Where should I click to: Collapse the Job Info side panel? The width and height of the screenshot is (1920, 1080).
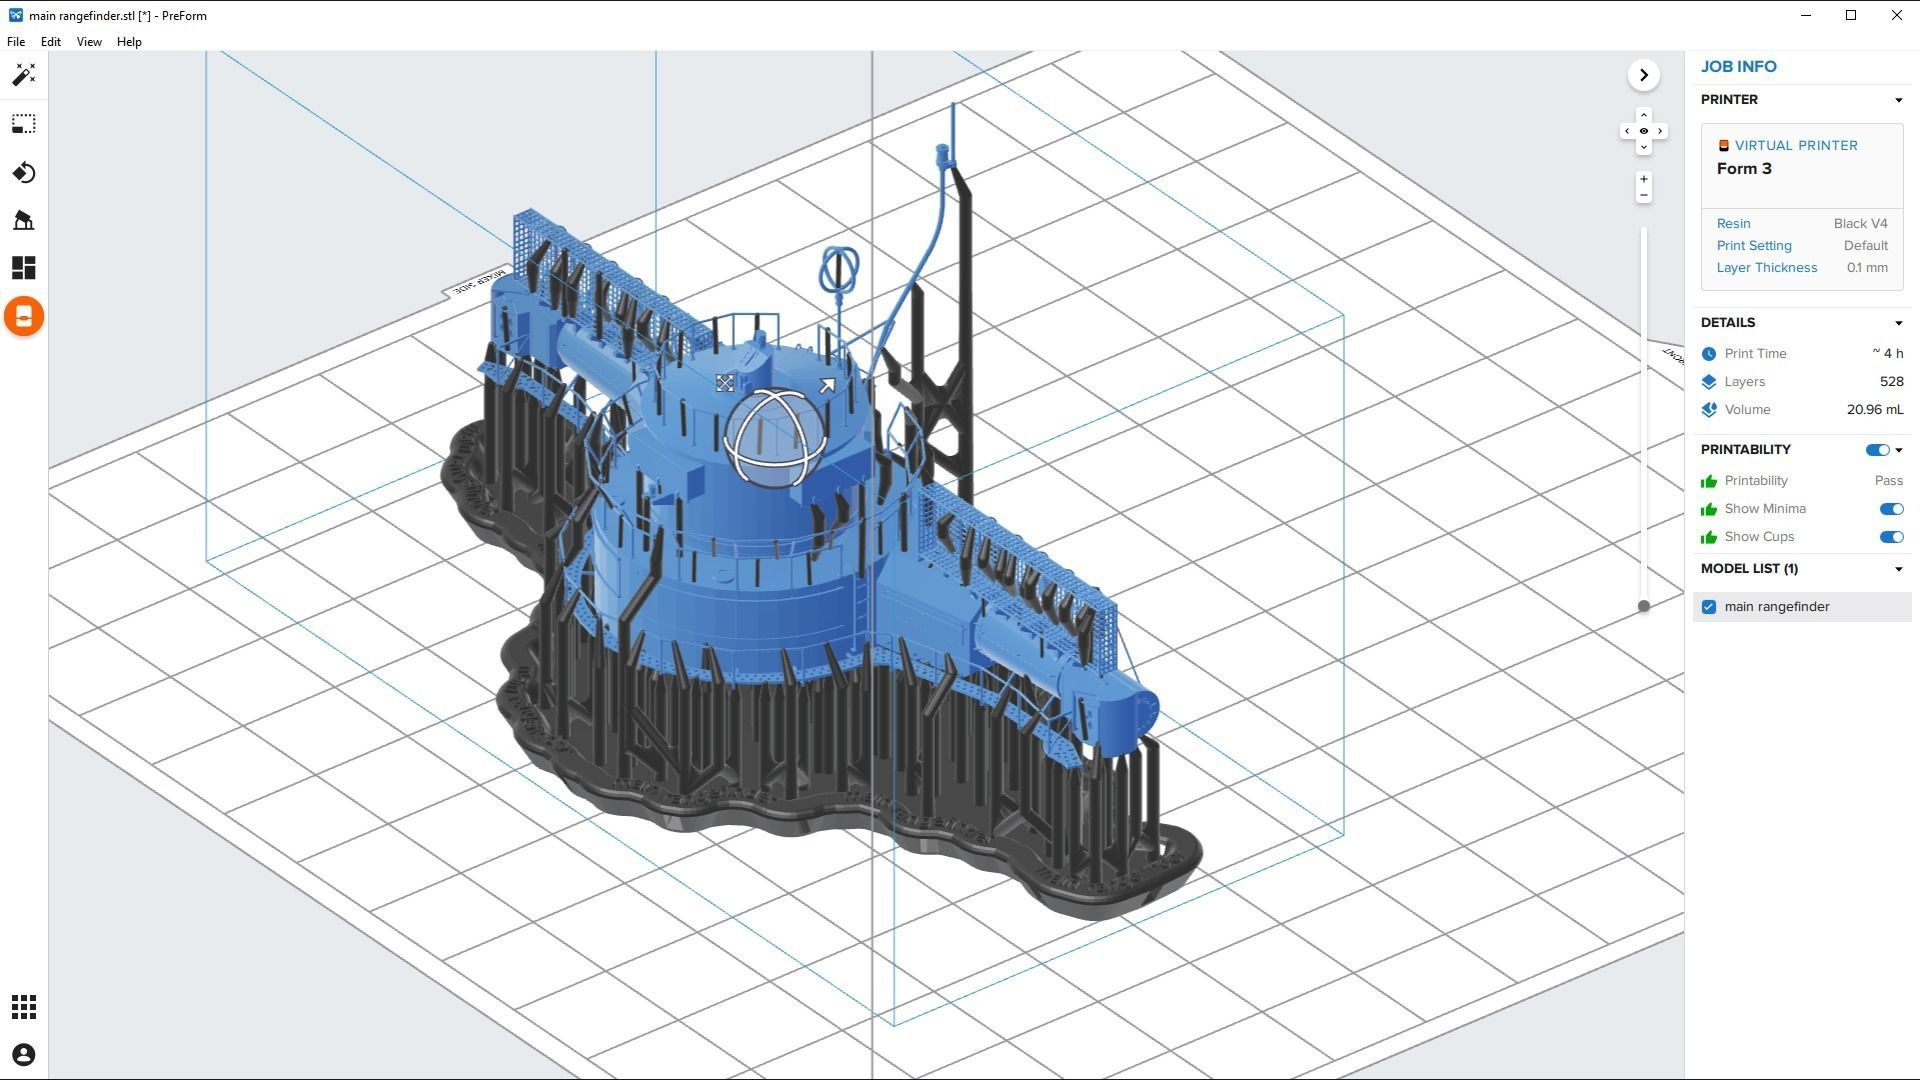coord(1644,75)
